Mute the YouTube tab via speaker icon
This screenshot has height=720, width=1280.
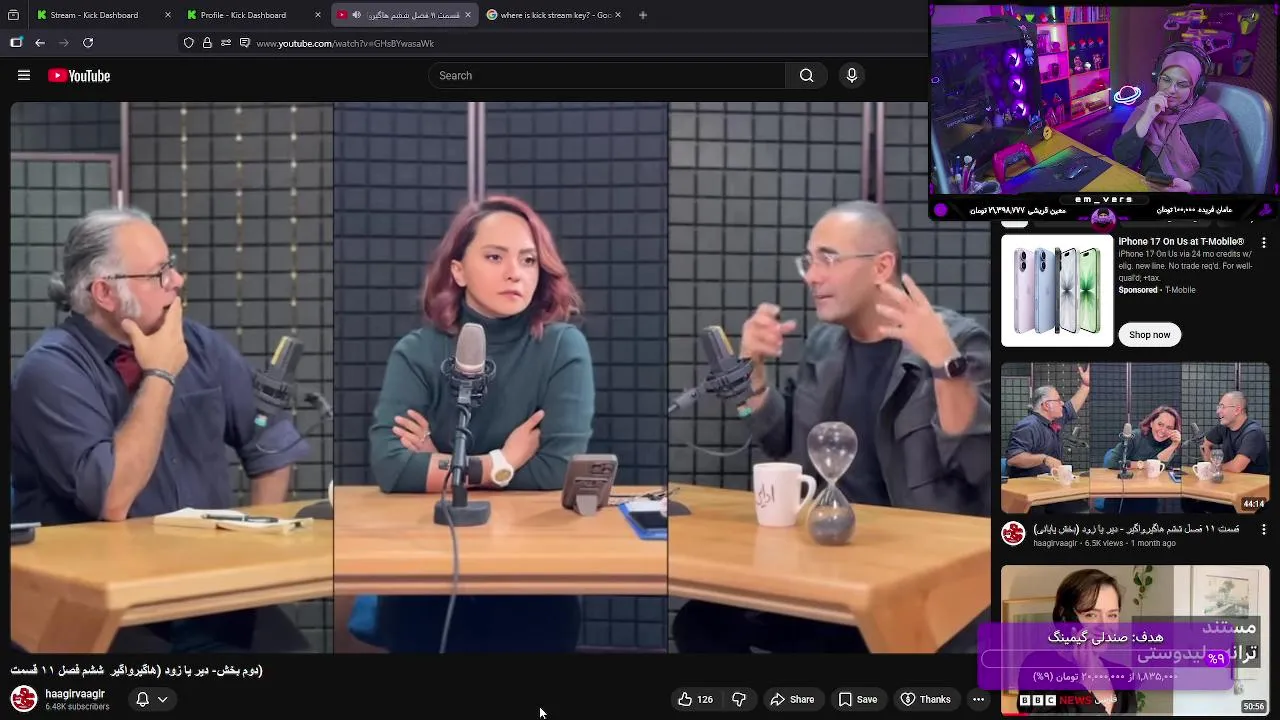(356, 15)
